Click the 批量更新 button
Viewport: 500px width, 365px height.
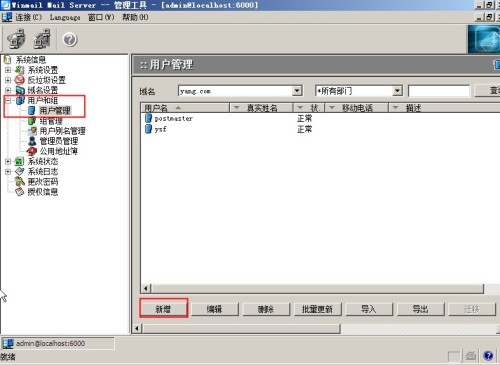click(x=317, y=309)
